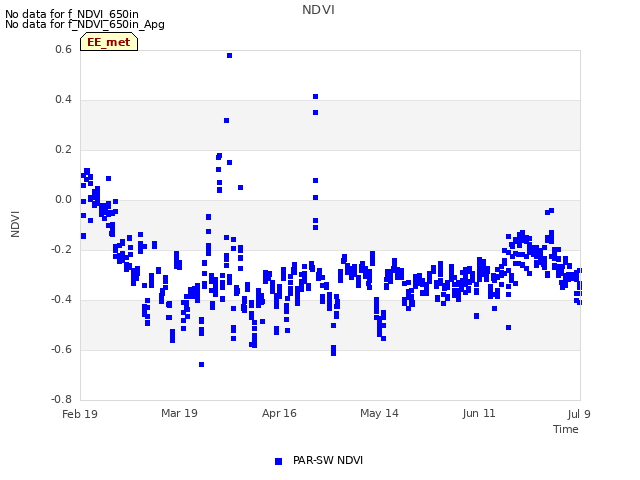The height and width of the screenshot is (480, 640).
Task: Click the NDVI chart title
Action: click(318, 10)
